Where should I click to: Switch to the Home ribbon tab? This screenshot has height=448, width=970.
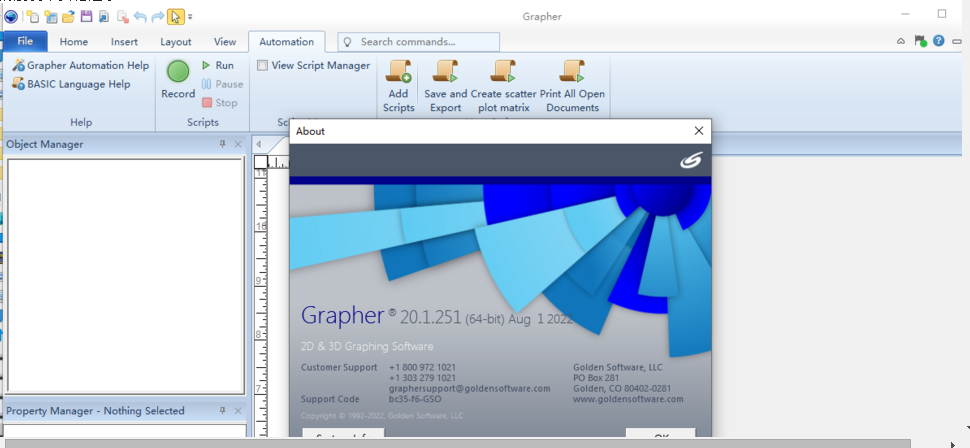[74, 41]
